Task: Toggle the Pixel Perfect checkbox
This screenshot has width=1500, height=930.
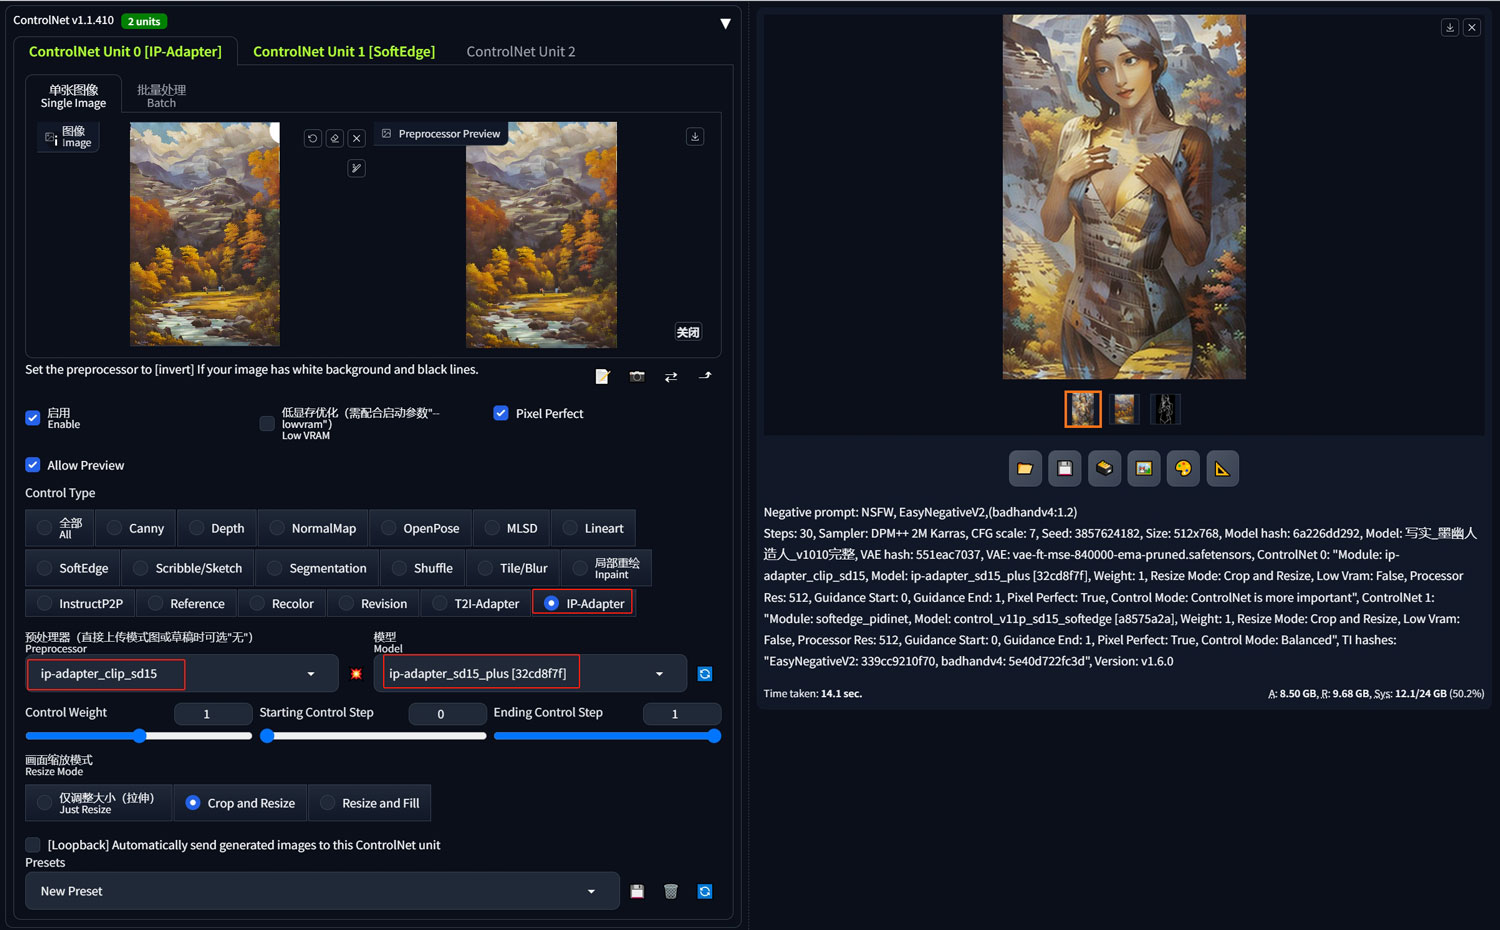Action: (501, 413)
